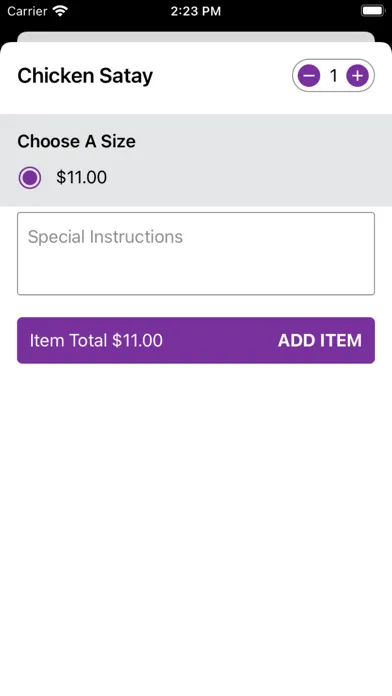Screen dimensions: 392x696
Task: Tap the Carrier label in status bar
Action: (27, 11)
